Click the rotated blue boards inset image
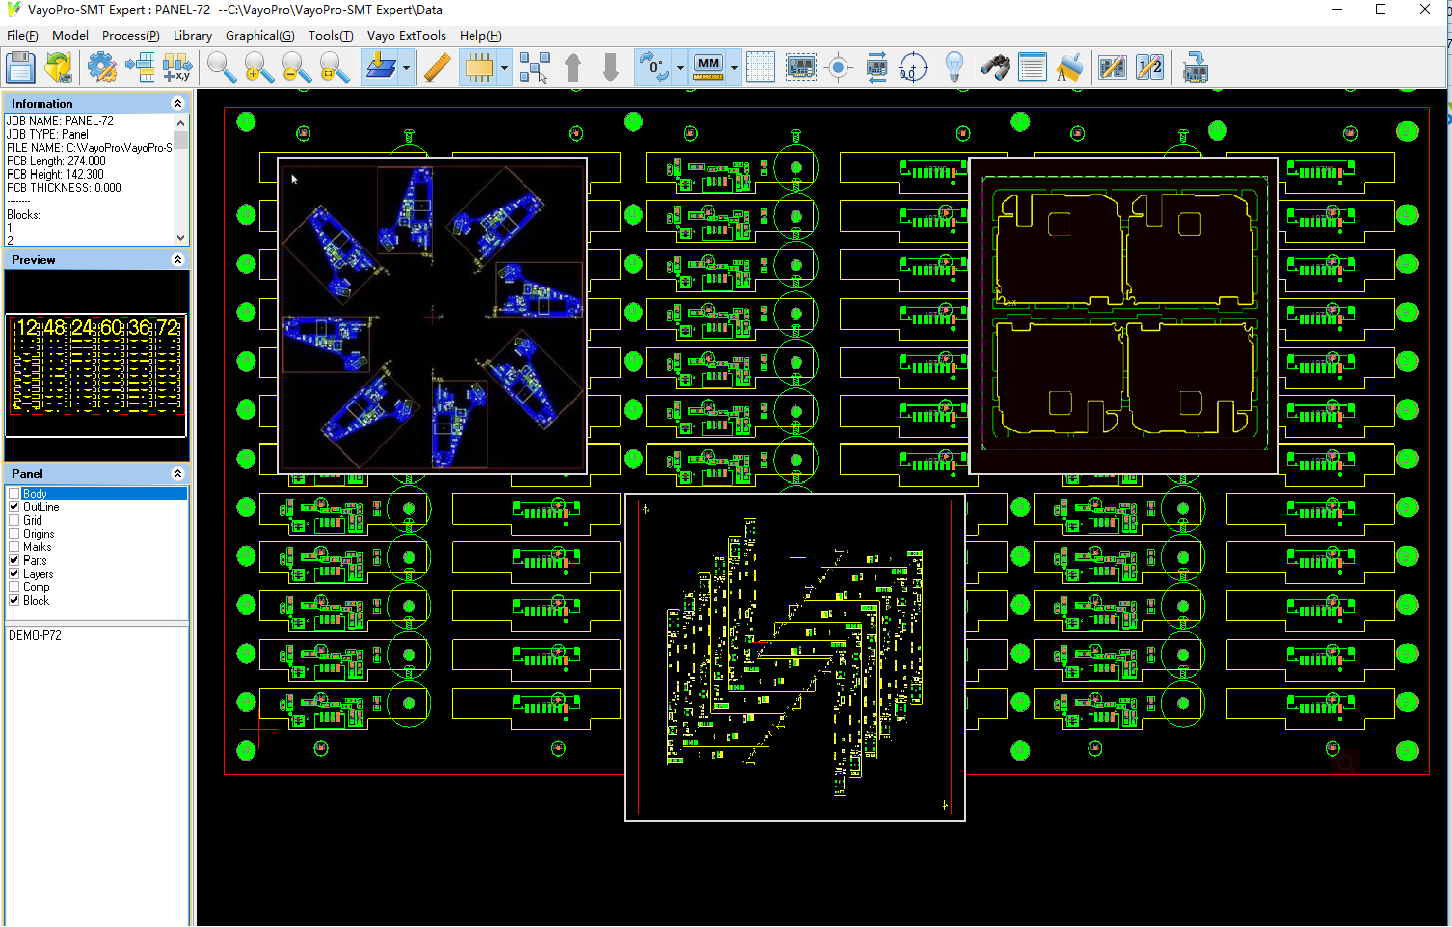 (432, 316)
